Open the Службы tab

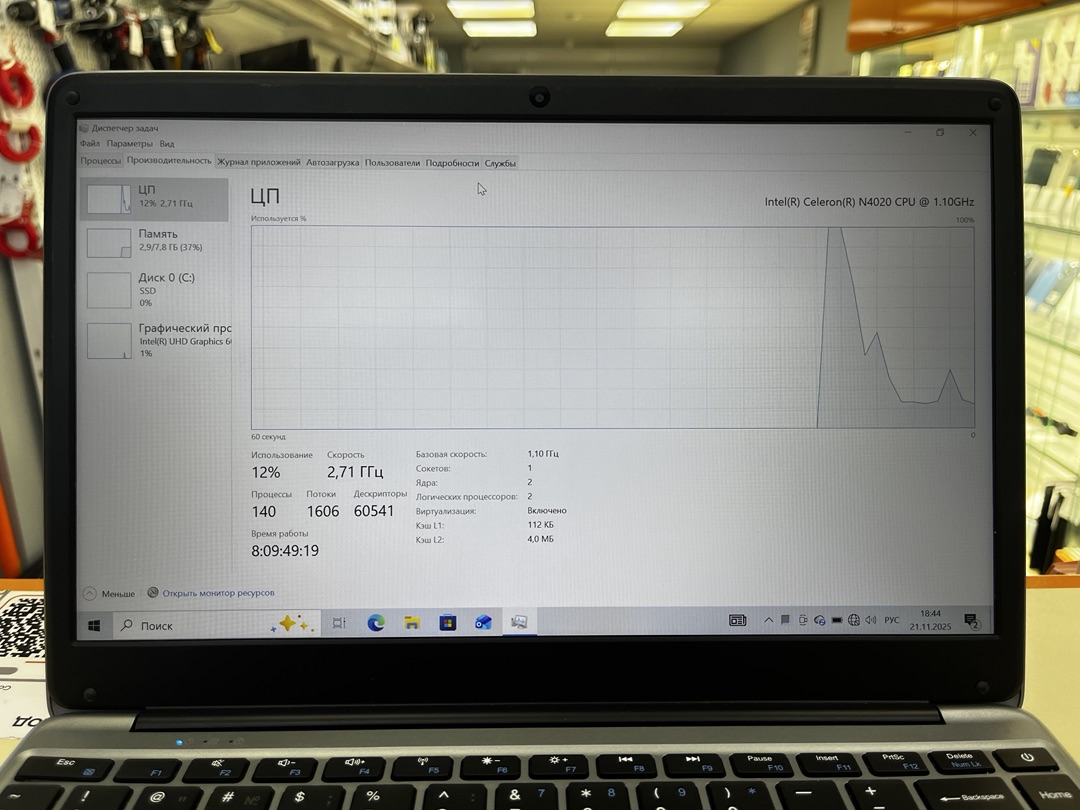point(500,163)
